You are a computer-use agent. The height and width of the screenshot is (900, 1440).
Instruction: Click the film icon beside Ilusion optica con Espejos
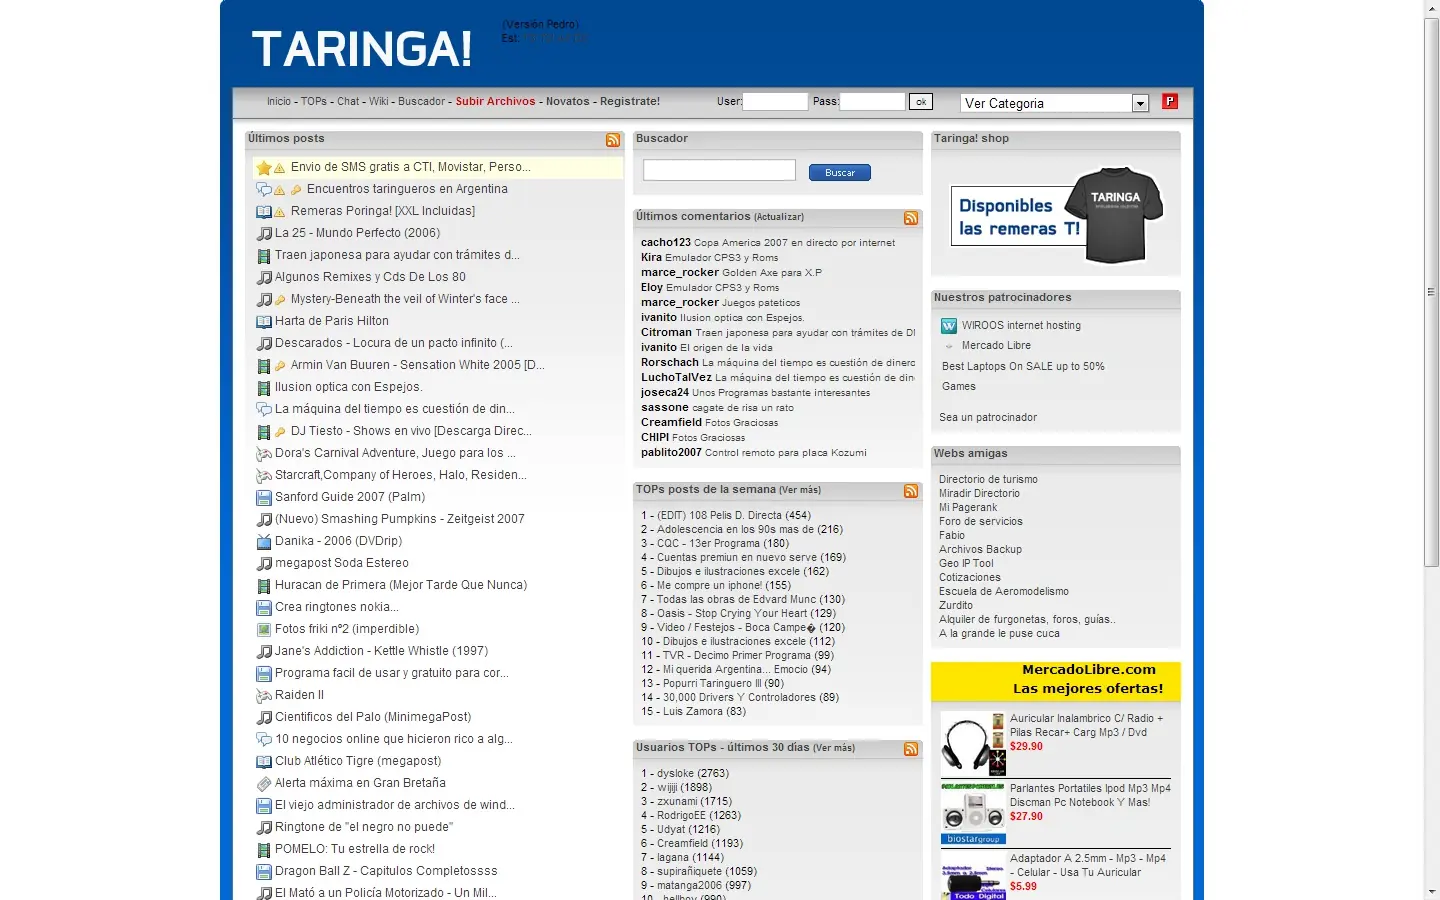264,388
